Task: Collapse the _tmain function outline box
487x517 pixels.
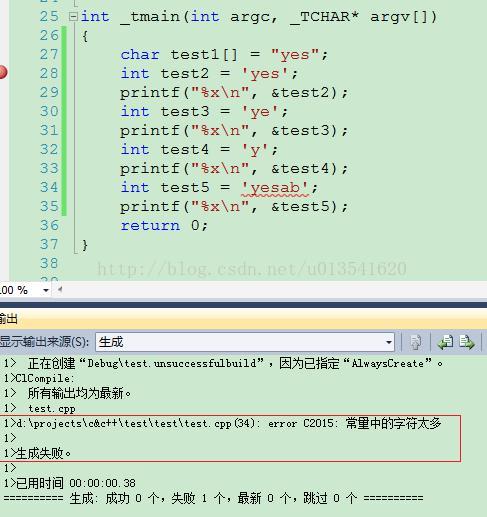Action: pyautogui.click(x=73, y=16)
